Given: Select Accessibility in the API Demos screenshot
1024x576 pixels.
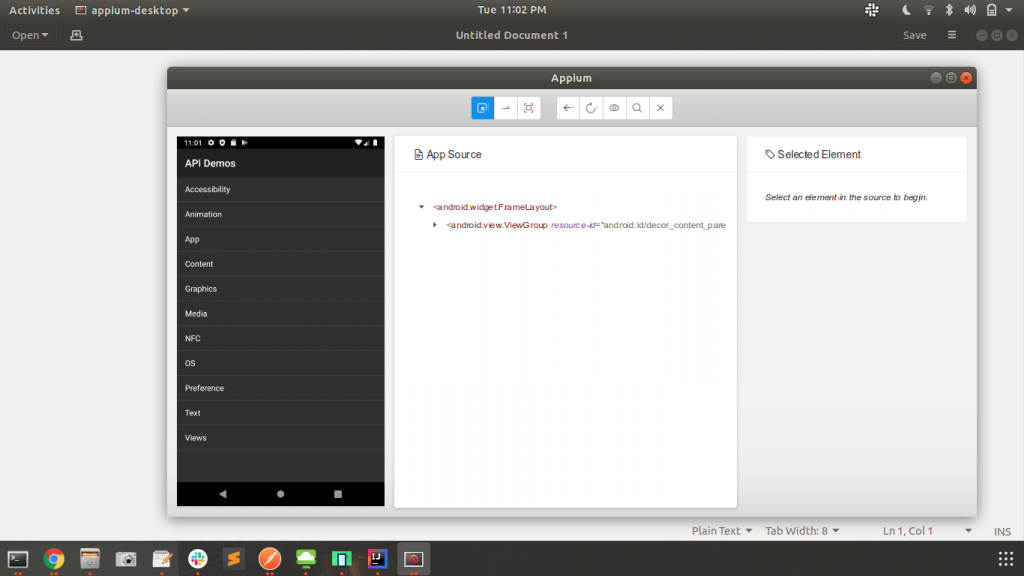Looking at the screenshot, I should (206, 189).
